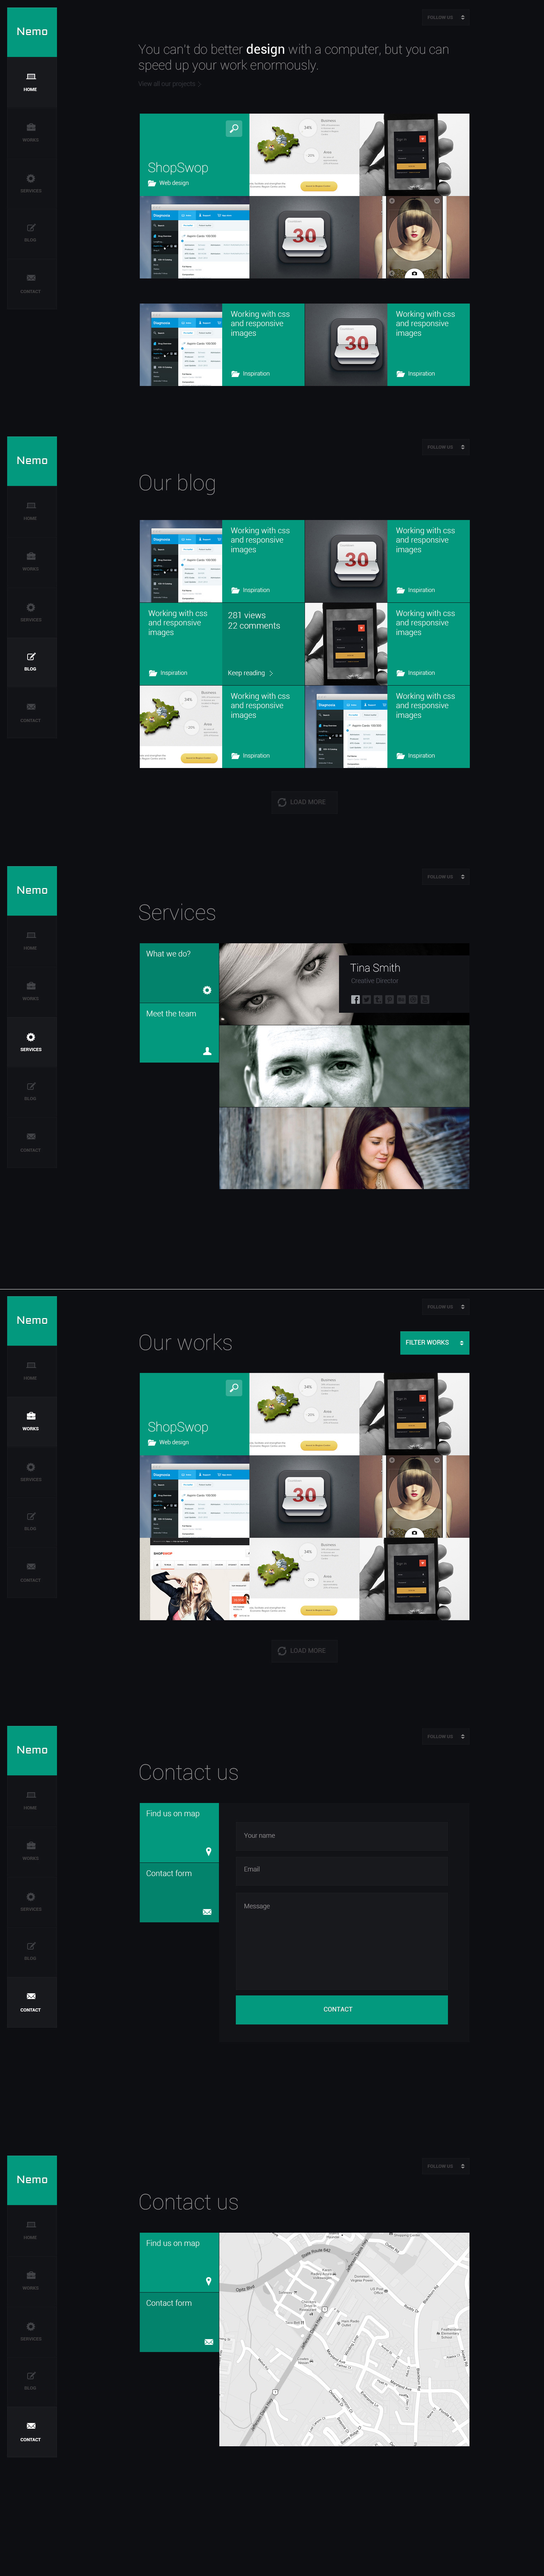The image size is (544, 2576).
Task: Click Load More under the Our blog grid
Action: click(x=304, y=802)
